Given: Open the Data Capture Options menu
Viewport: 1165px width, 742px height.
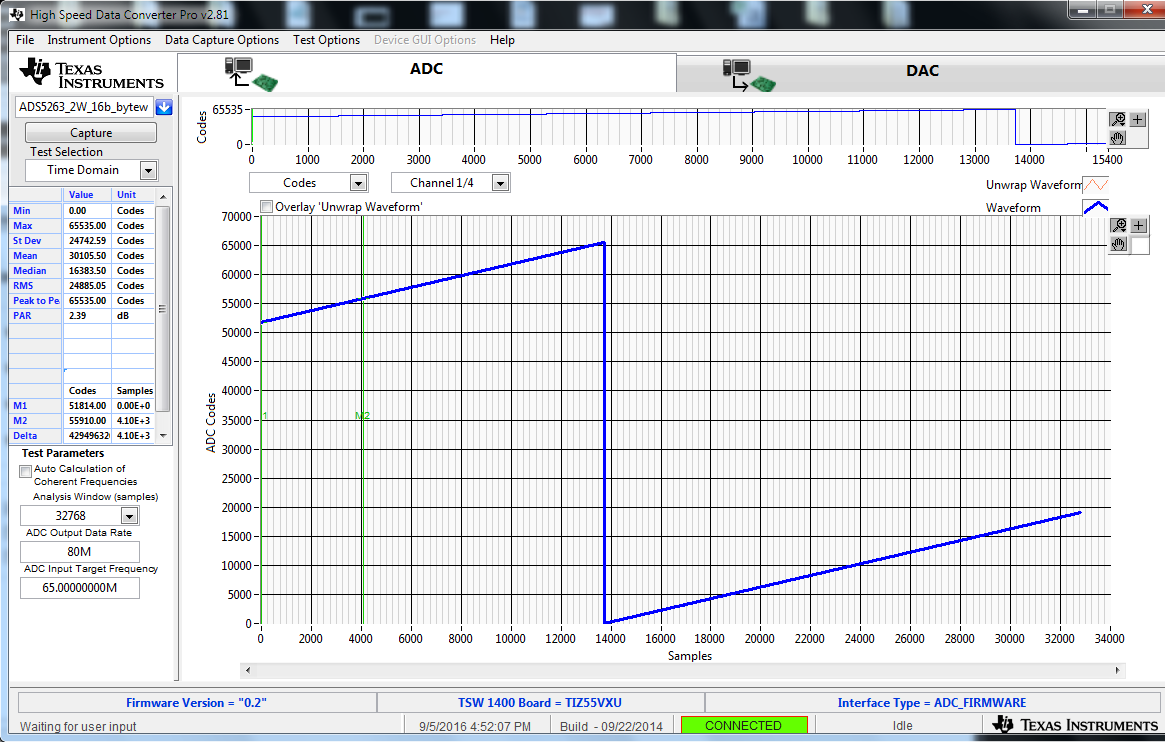Looking at the screenshot, I should click(222, 40).
